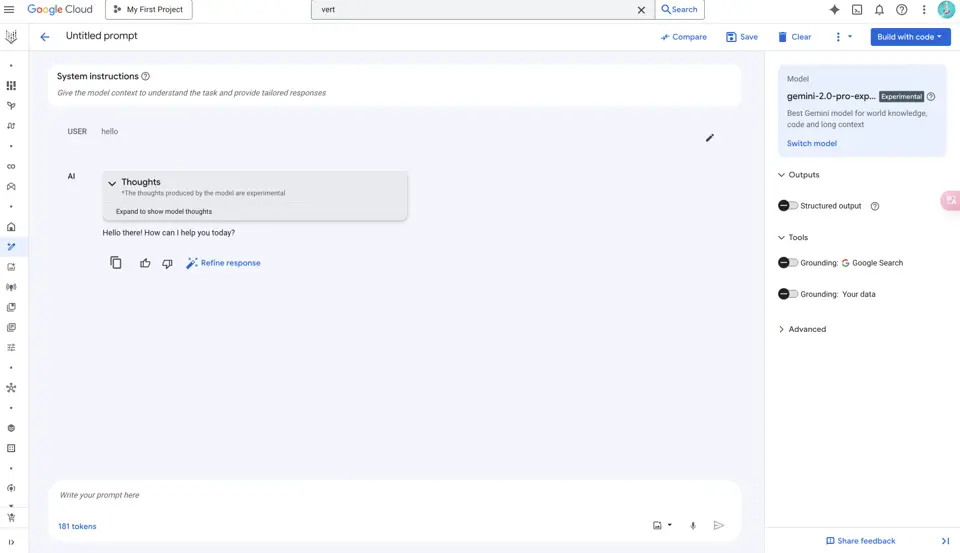
Task: Click the Refine response button
Action: [x=223, y=263]
